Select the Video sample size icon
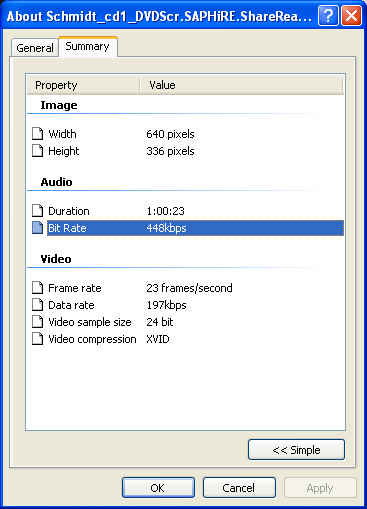The image size is (367, 509). pyautogui.click(x=38, y=322)
